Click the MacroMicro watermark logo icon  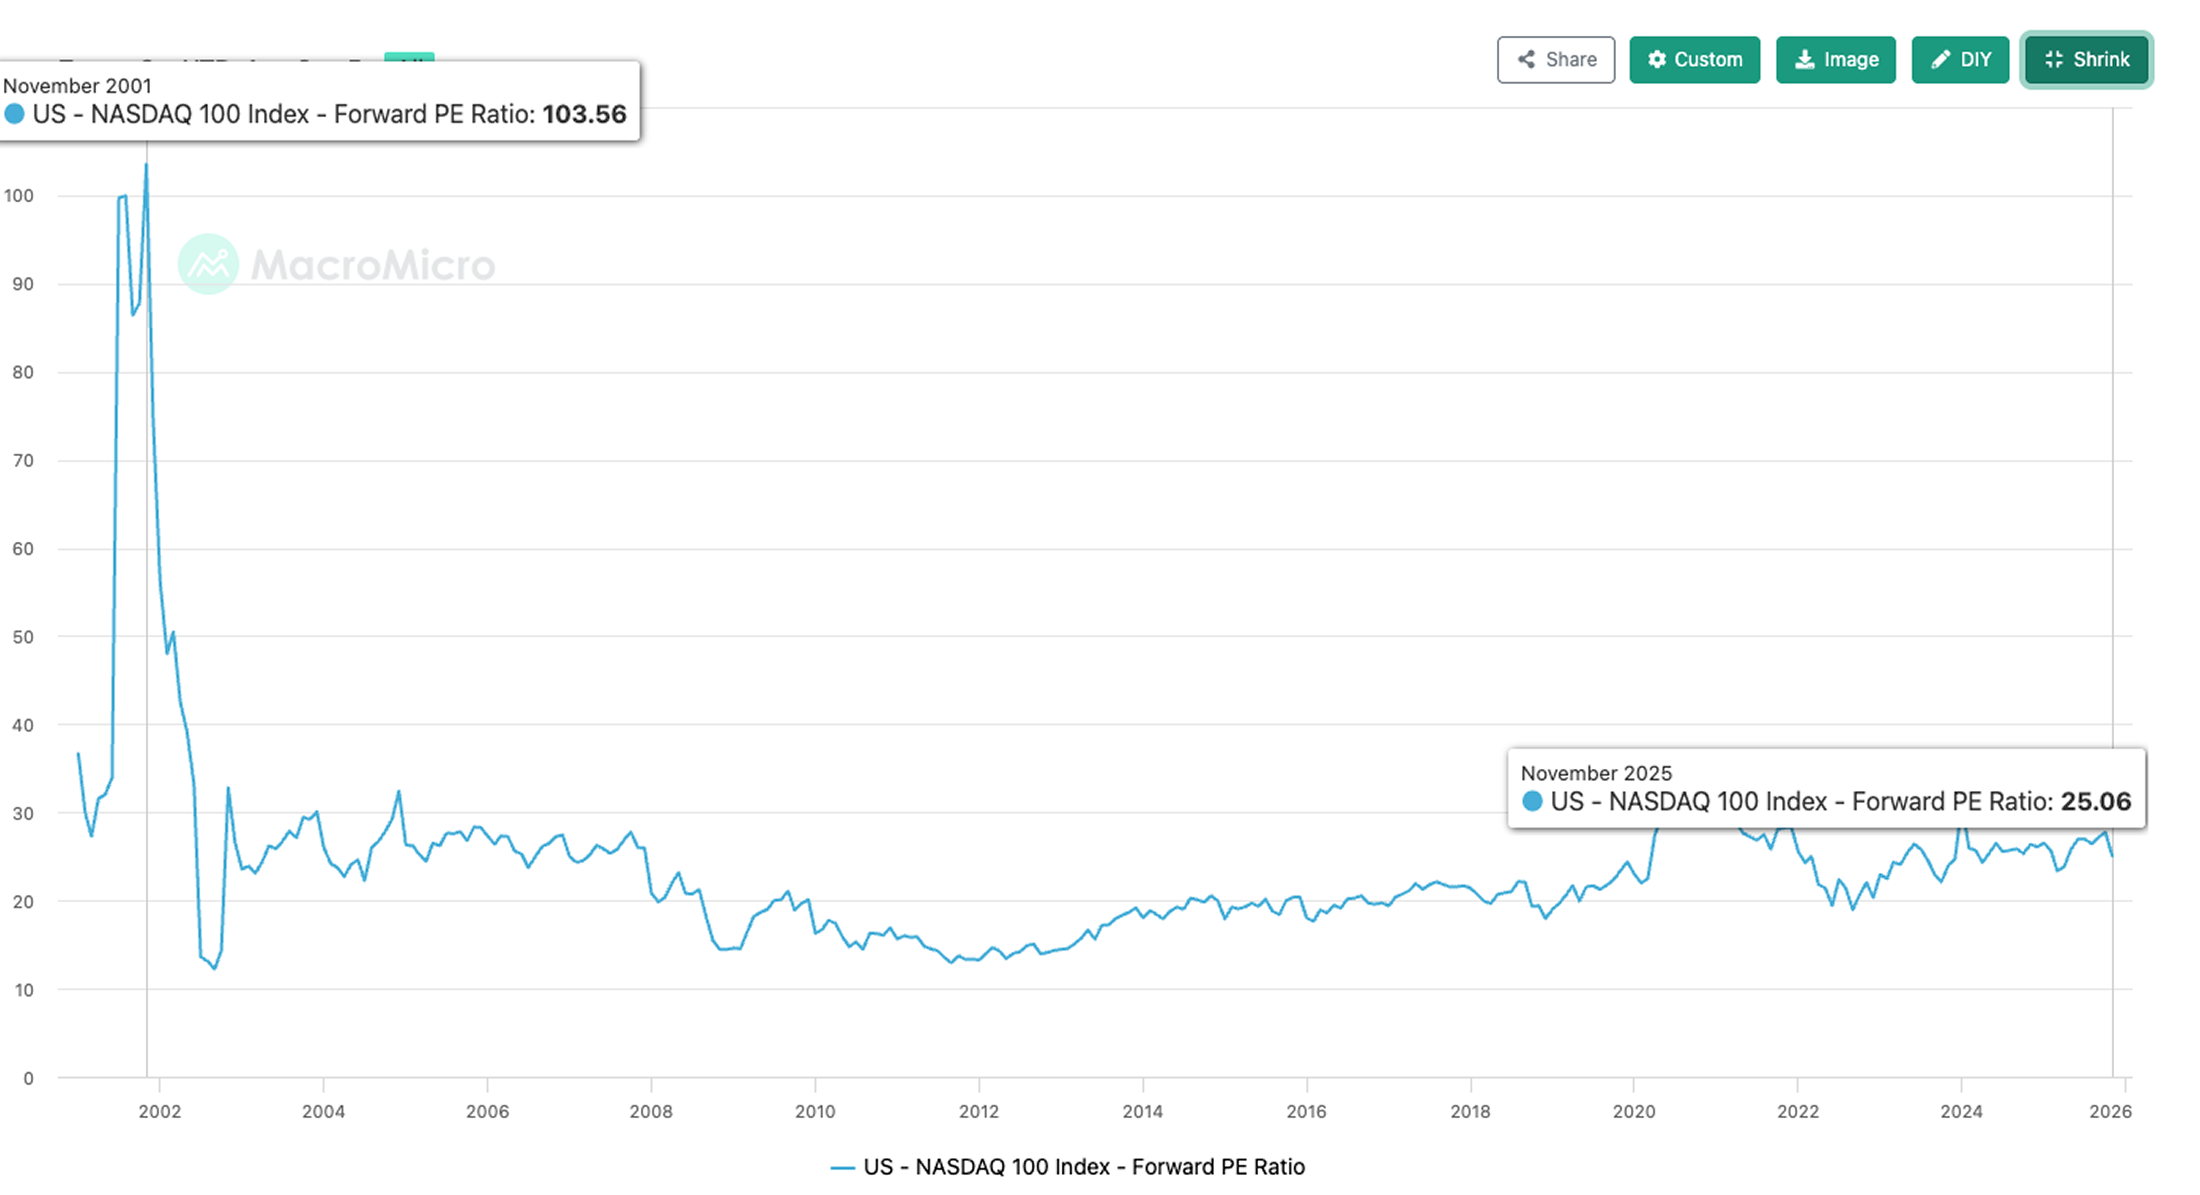tap(208, 264)
